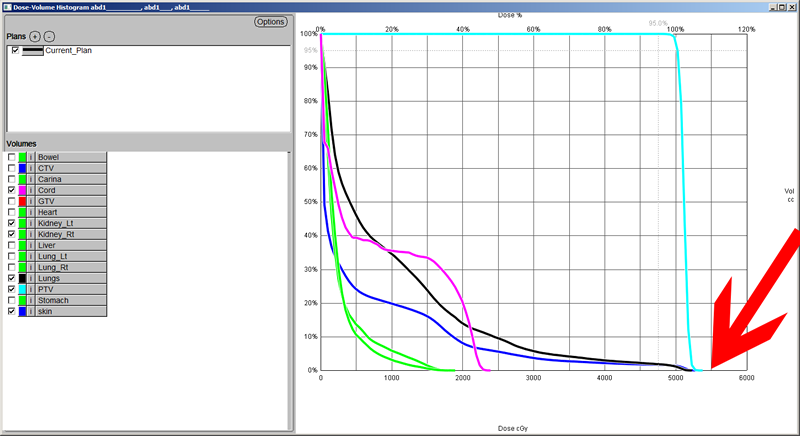Enable the GTV volume checkbox
Screen dimensions: 800x436
coord(12,201)
